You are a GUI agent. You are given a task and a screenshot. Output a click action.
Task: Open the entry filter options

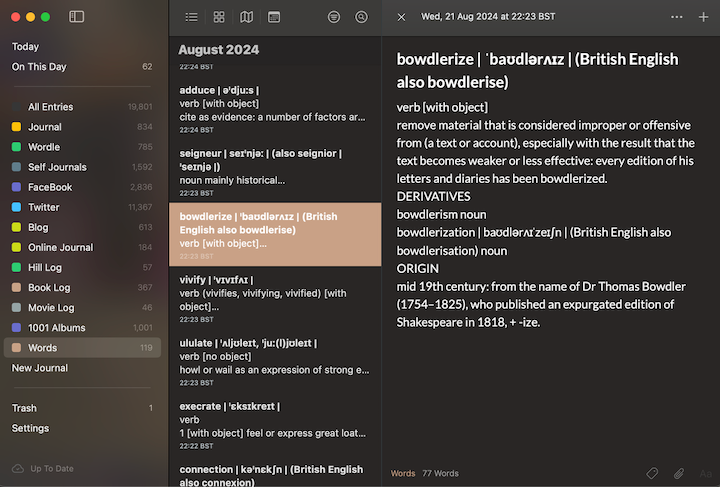point(334,17)
